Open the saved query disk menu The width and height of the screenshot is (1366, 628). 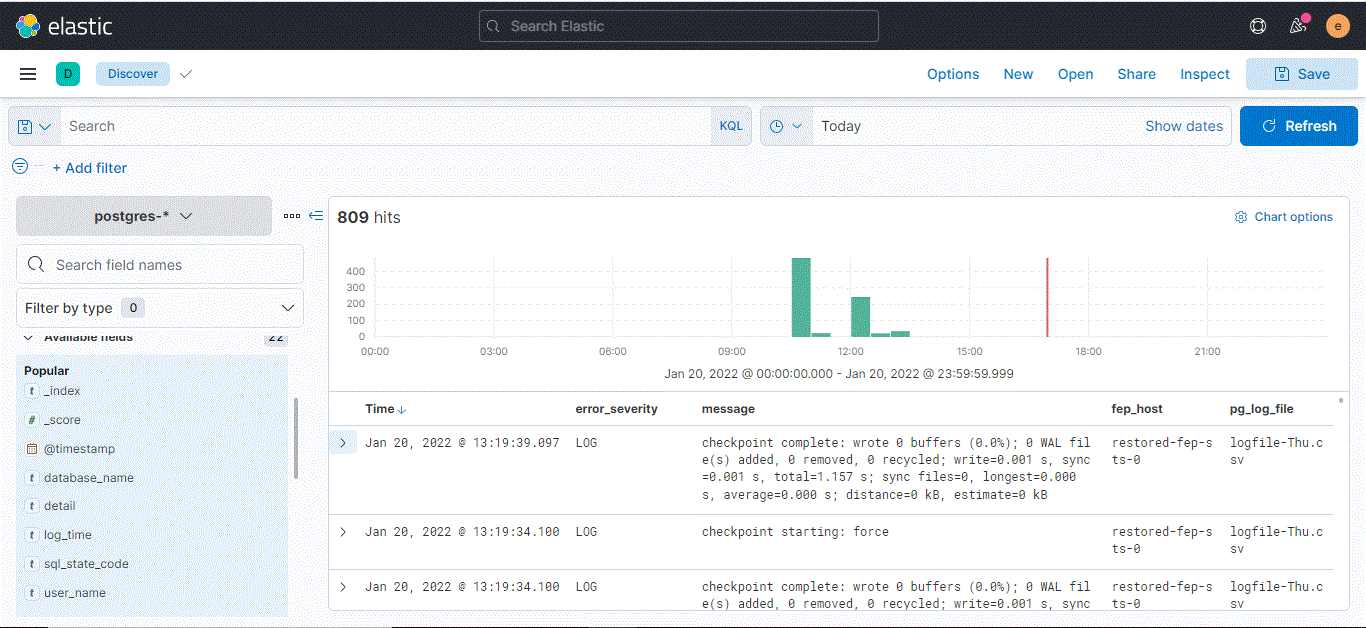[x=34, y=127]
